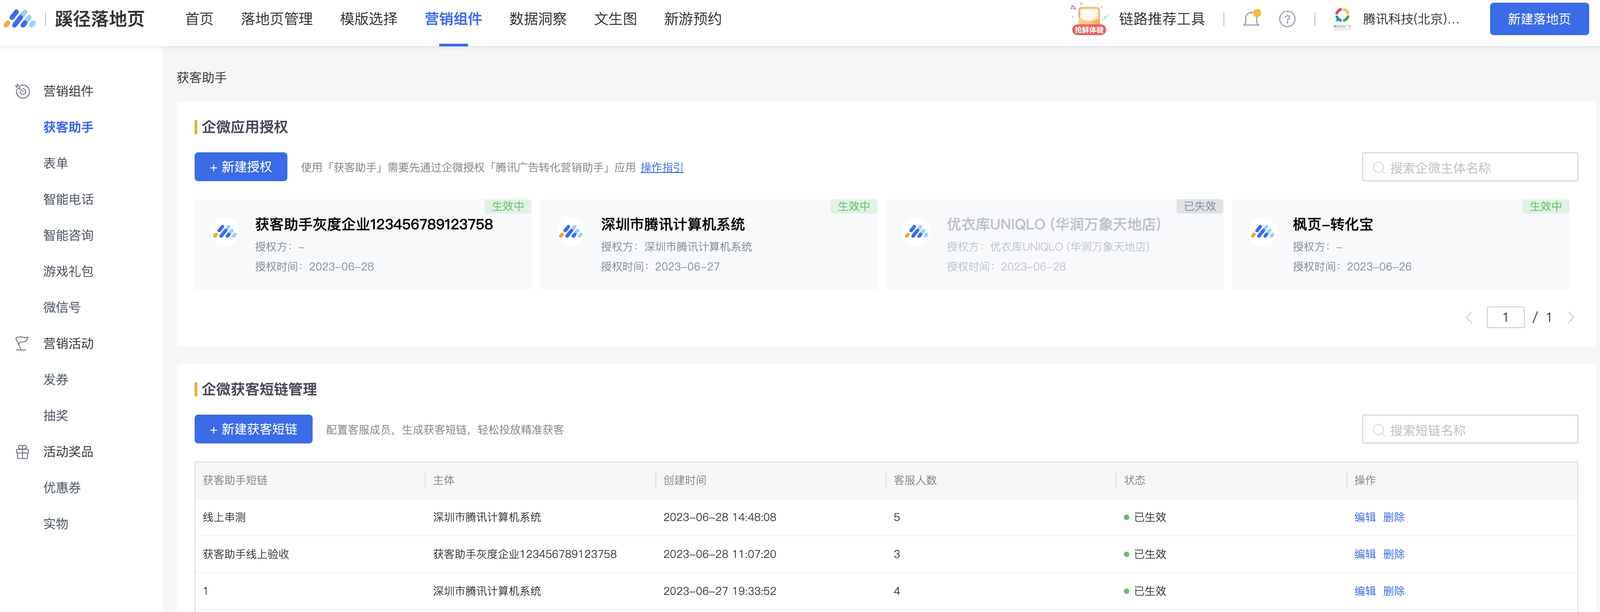The height and width of the screenshot is (612, 1600).
Task: Focus the 搜索企微主体名称 search field
Action: (x=1470, y=167)
